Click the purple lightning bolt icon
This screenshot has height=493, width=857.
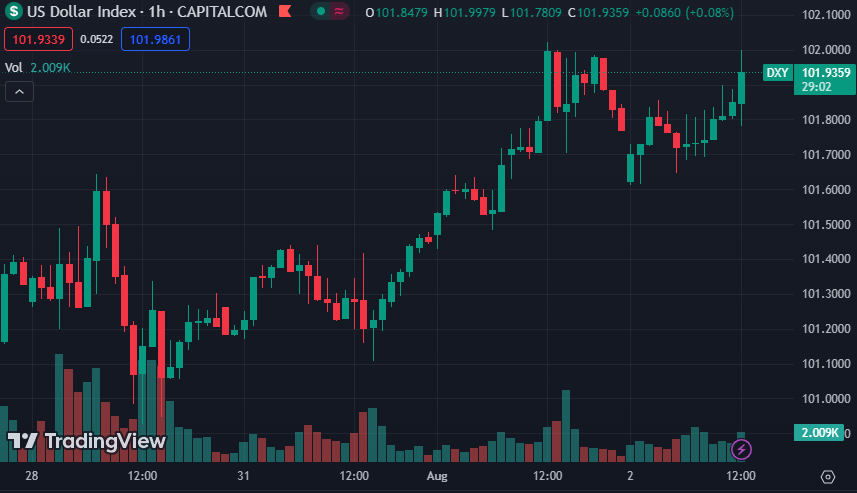tap(742, 450)
